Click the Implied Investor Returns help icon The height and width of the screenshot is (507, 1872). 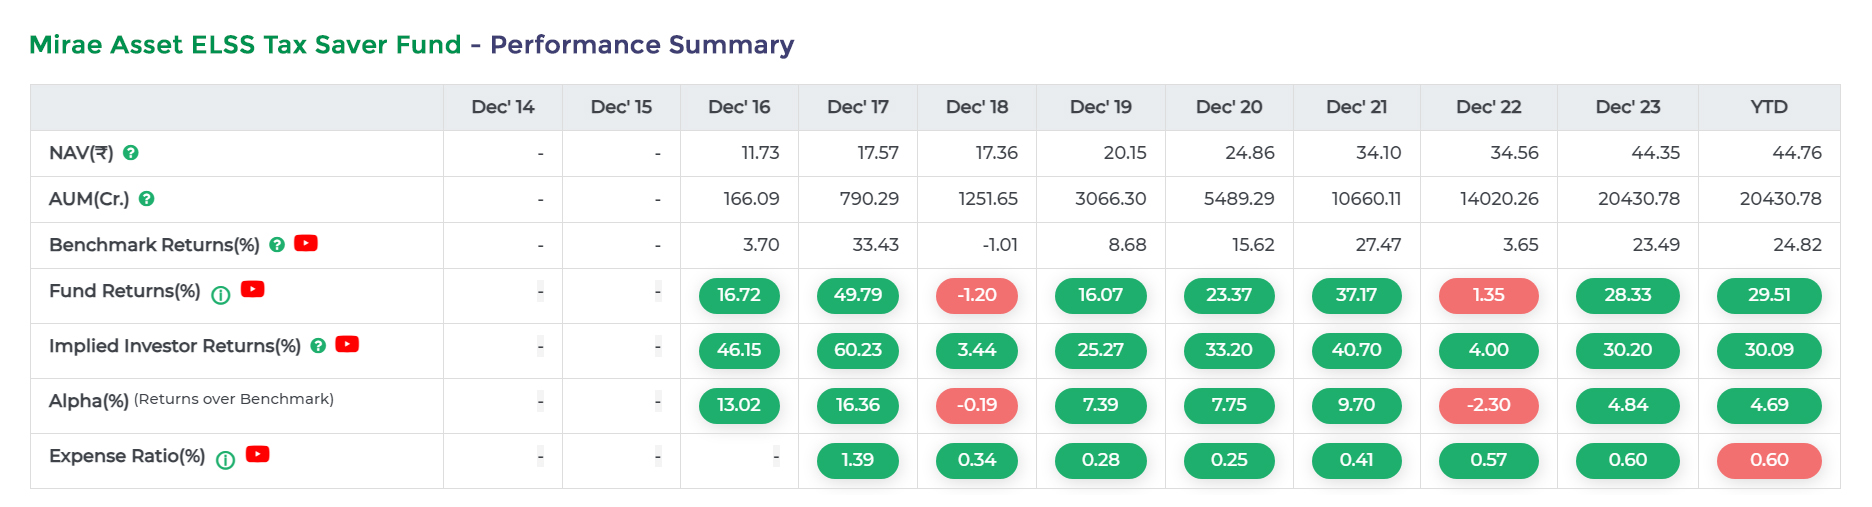click(x=318, y=346)
